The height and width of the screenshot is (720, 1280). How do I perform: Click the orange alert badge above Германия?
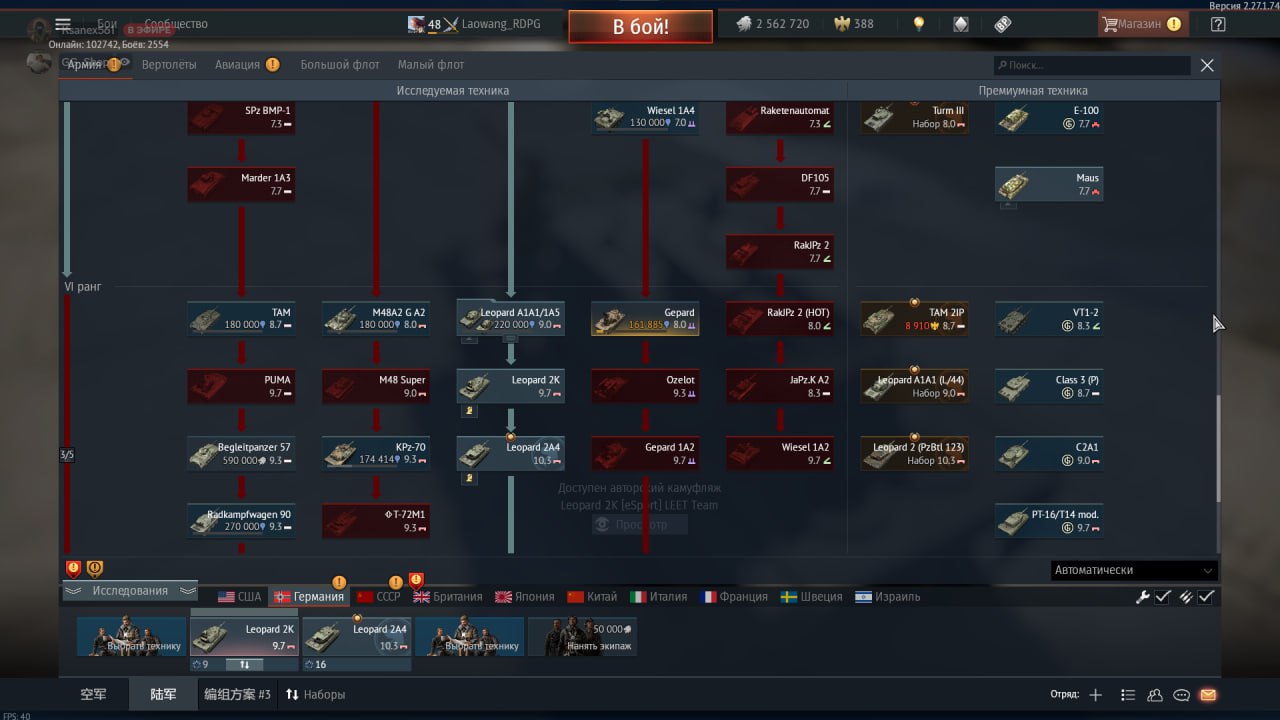click(x=339, y=582)
